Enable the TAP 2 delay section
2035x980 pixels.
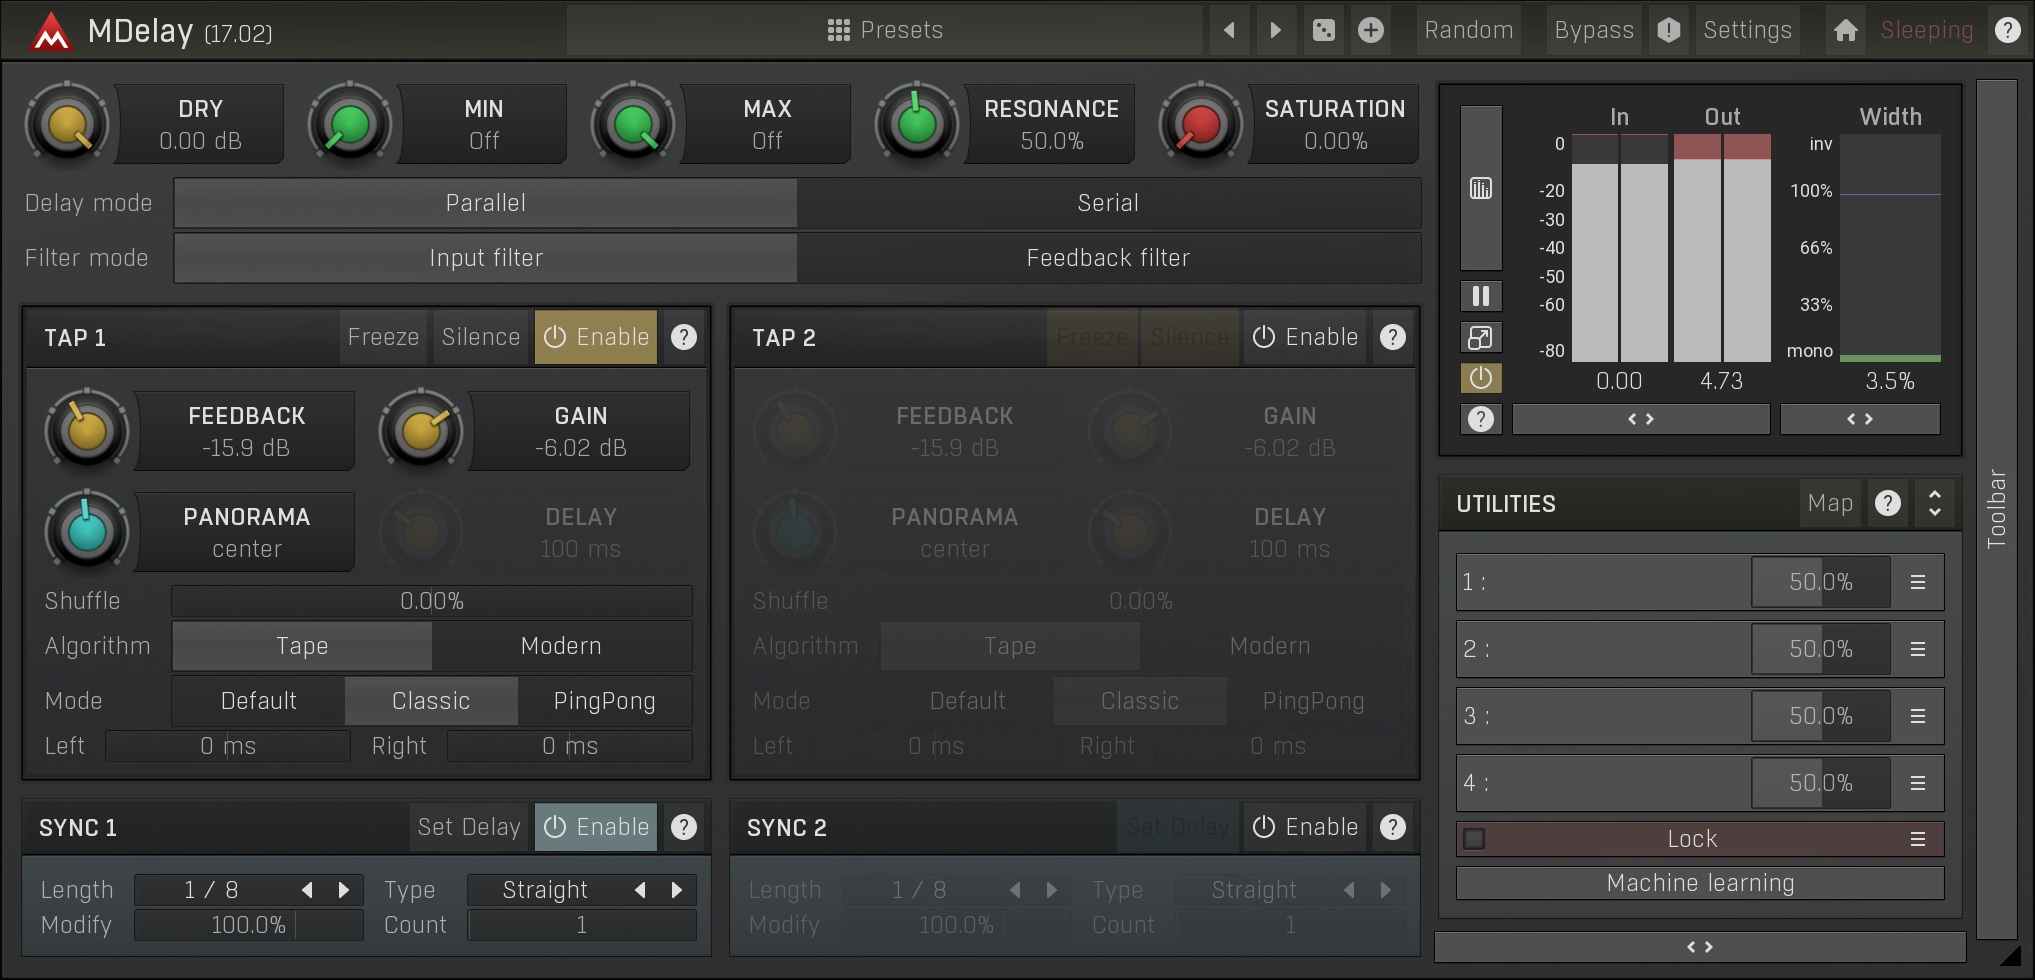(x=1305, y=338)
